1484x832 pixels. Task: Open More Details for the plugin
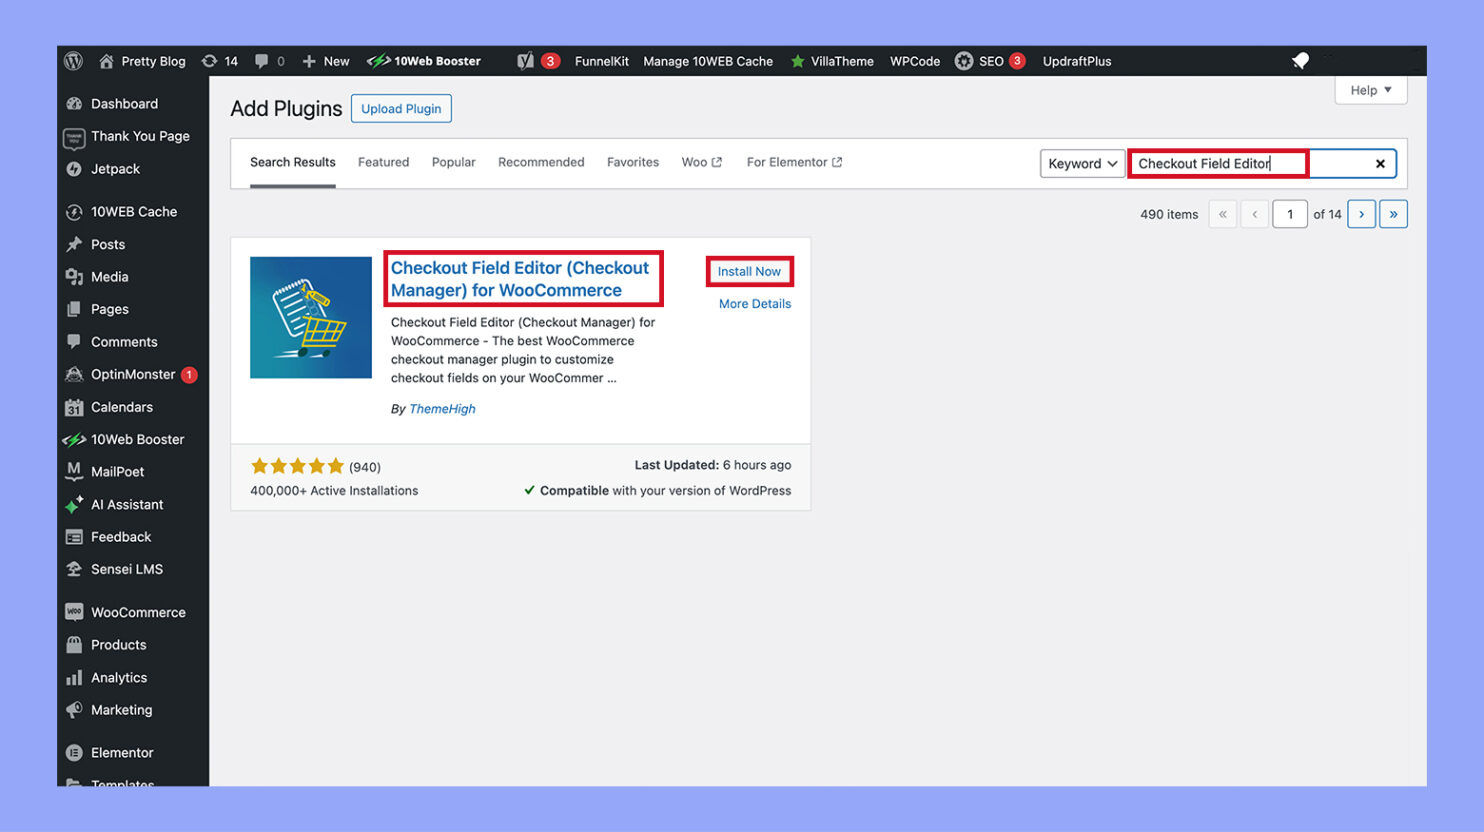point(754,303)
